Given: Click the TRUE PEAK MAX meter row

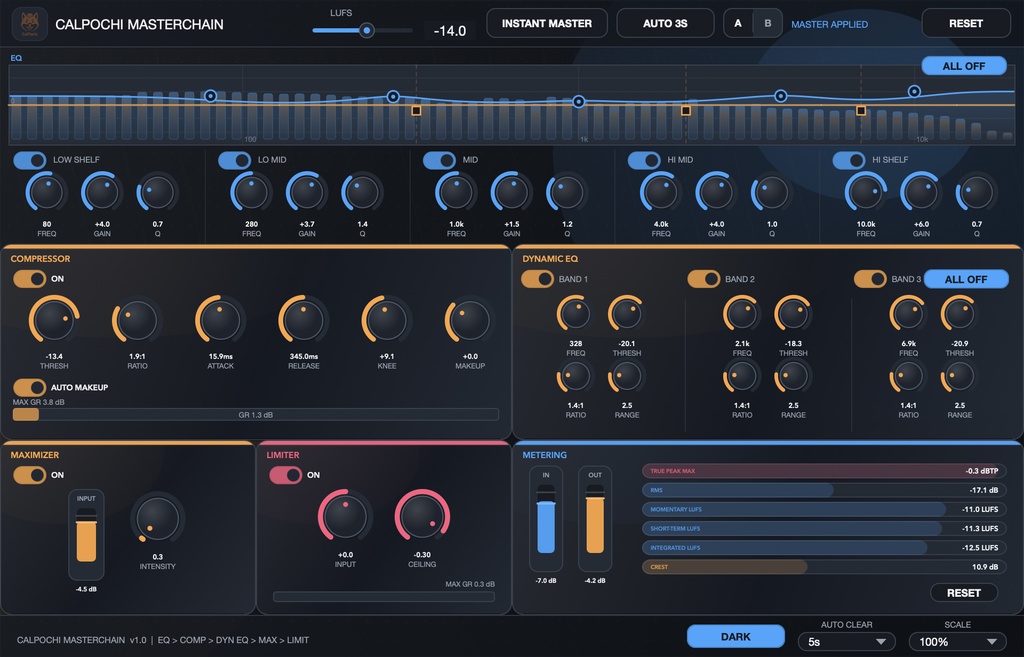Looking at the screenshot, I should point(824,471).
